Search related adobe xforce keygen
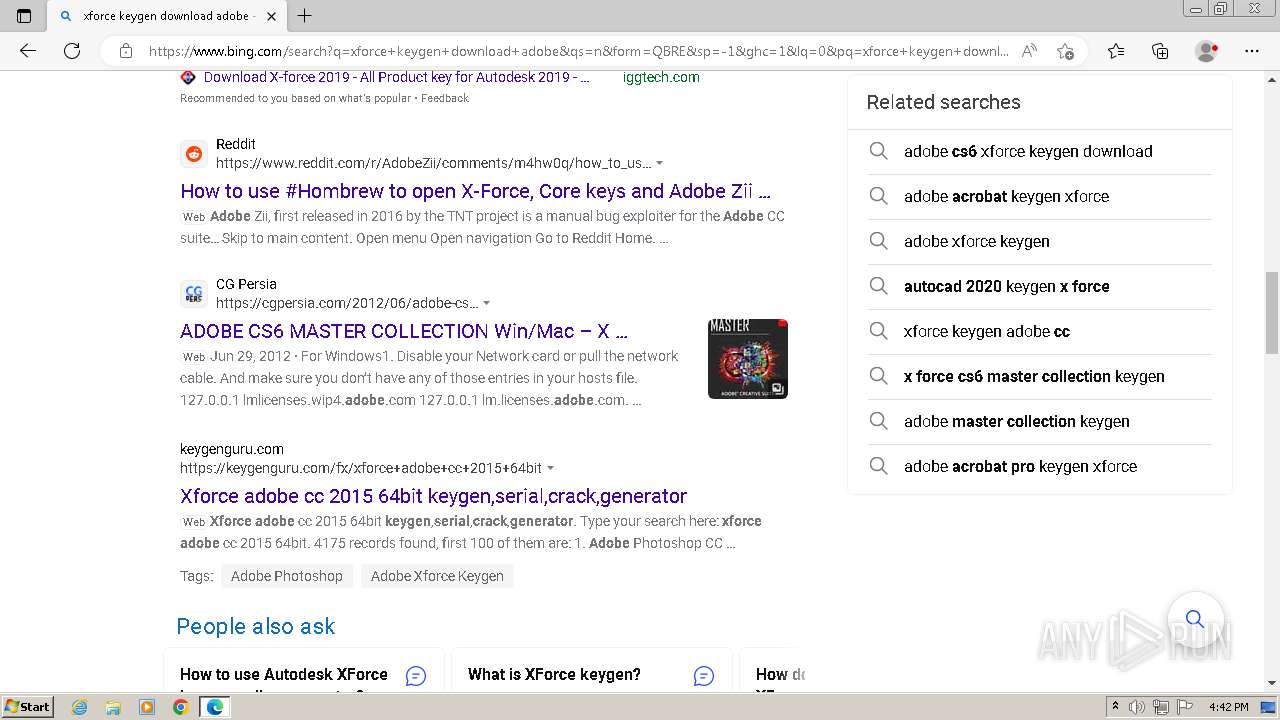Viewport: 1280px width, 720px height. [1039, 242]
